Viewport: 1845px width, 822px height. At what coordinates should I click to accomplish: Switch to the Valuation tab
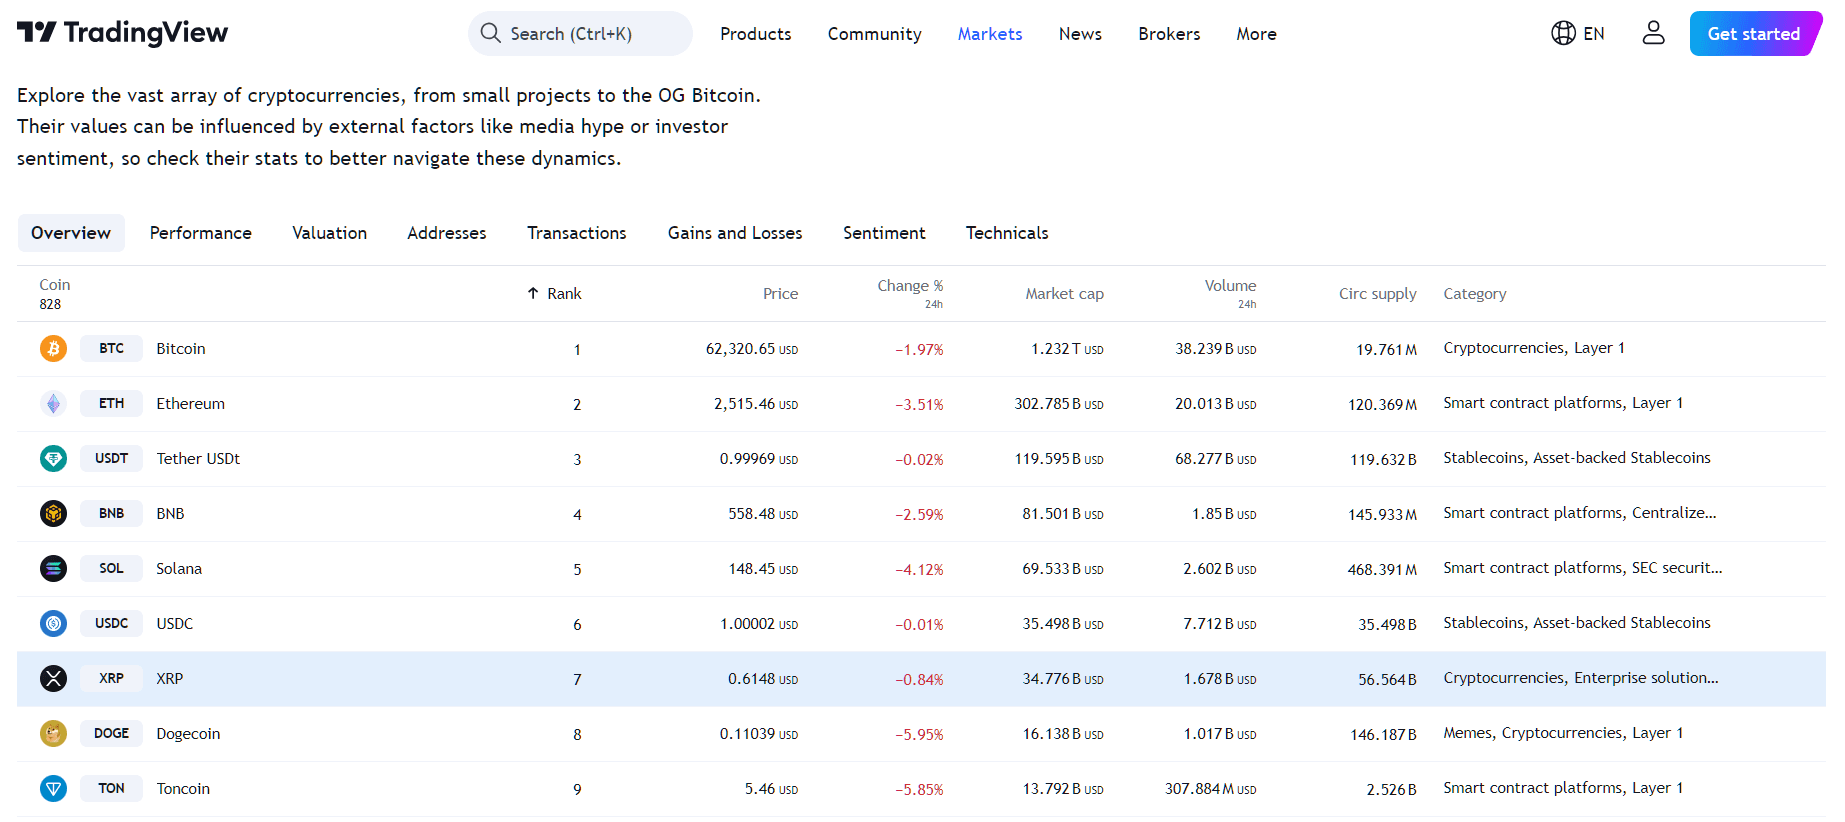click(329, 233)
